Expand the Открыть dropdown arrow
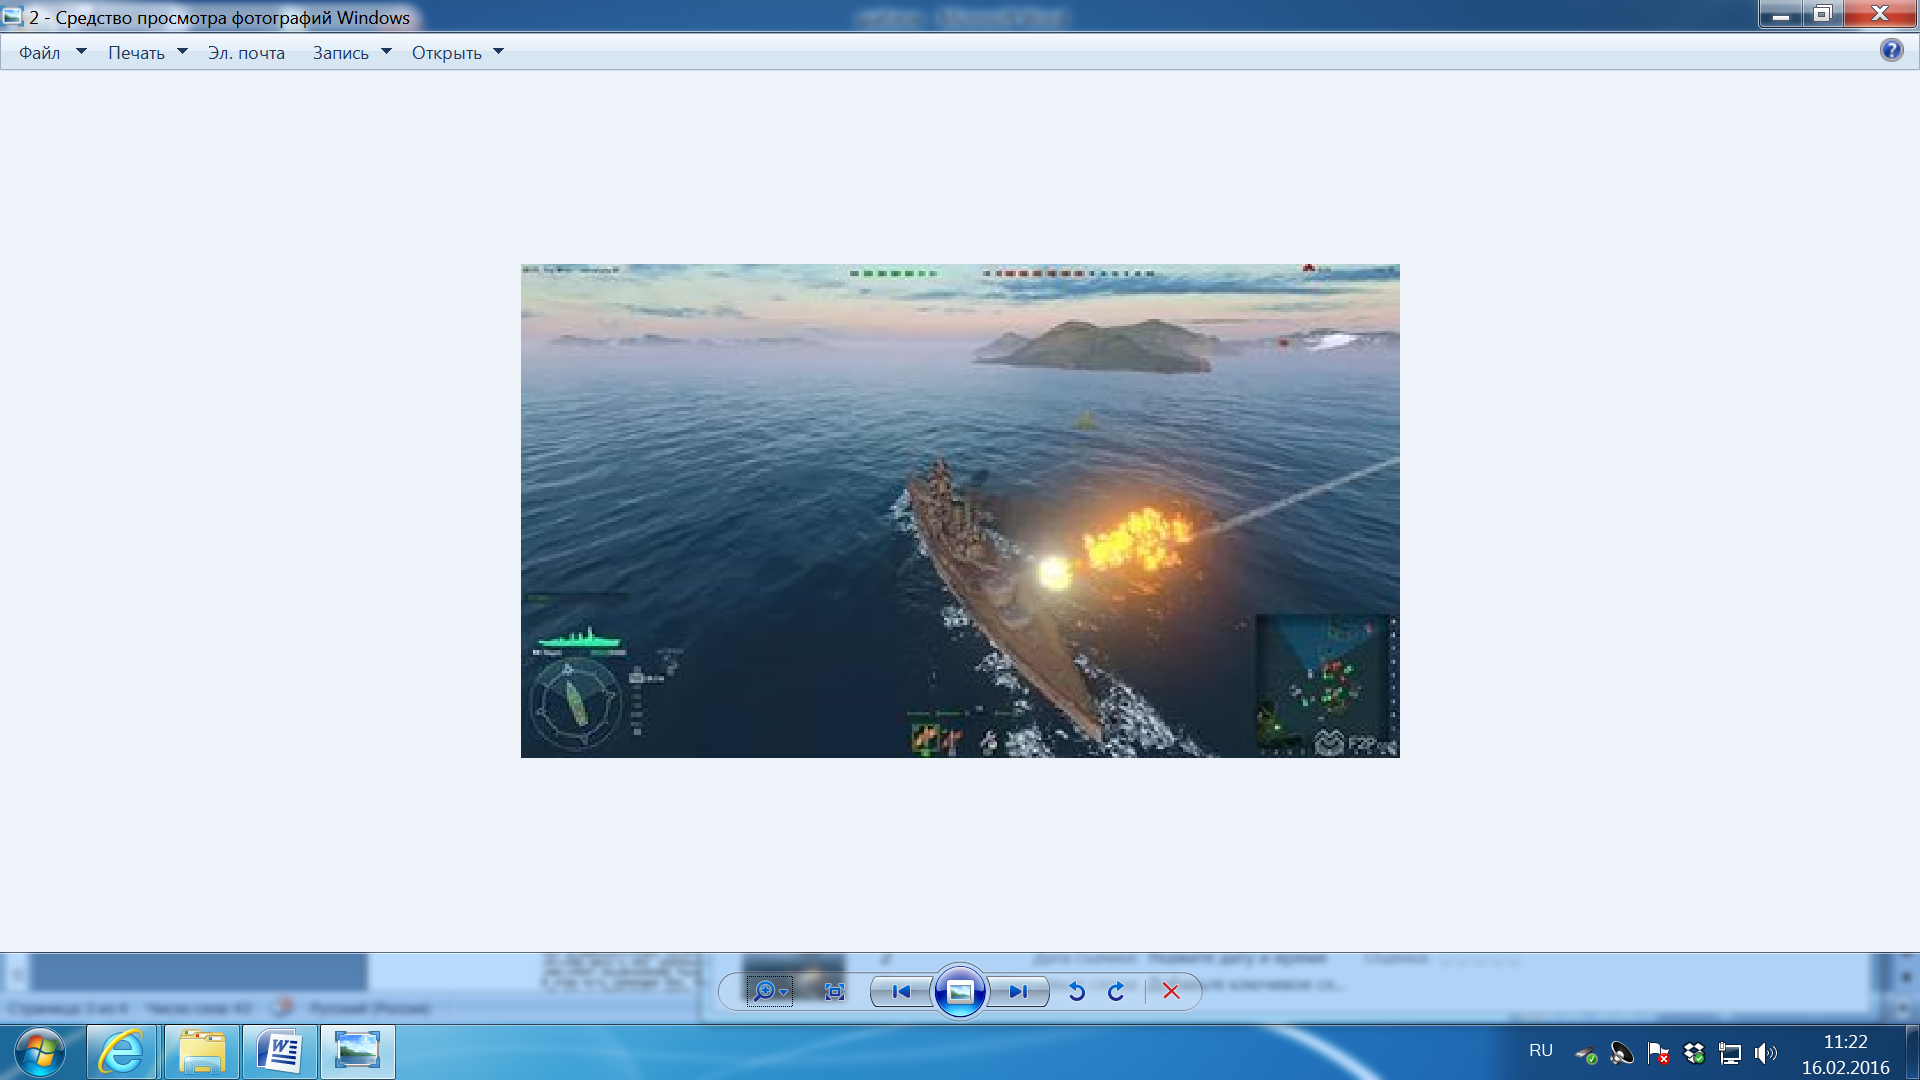Viewport: 1920px width, 1080px height. [x=498, y=52]
